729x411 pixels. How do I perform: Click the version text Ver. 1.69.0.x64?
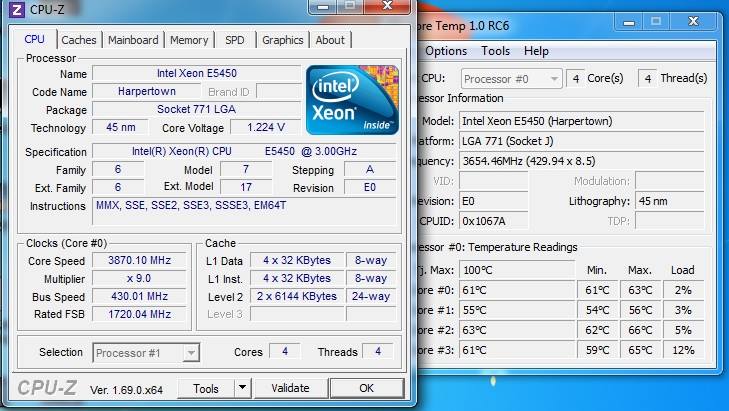(x=126, y=390)
